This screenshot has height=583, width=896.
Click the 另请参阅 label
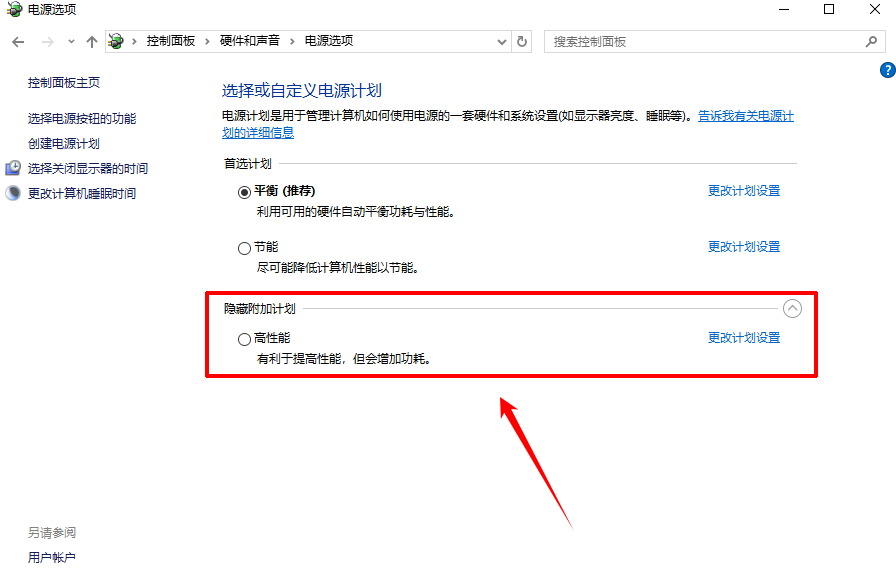52,533
